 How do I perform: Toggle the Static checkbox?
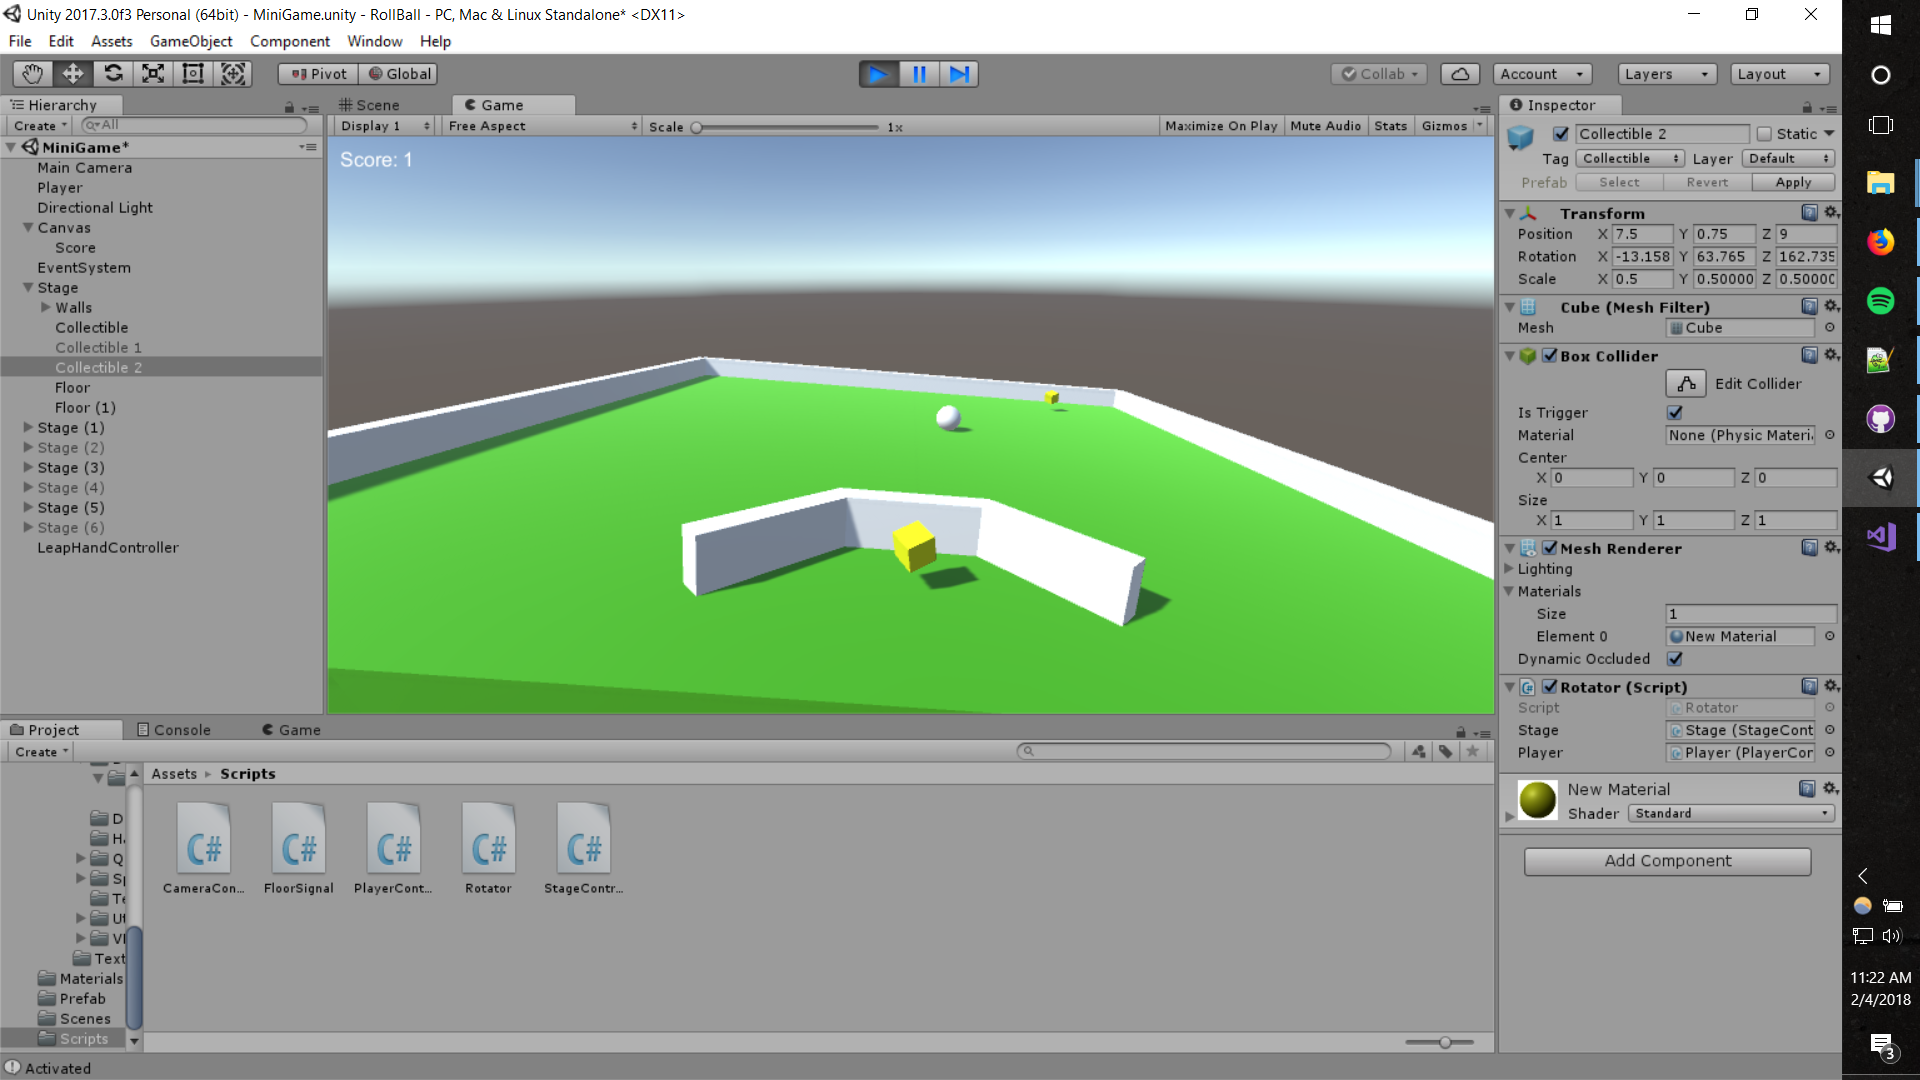1764,134
